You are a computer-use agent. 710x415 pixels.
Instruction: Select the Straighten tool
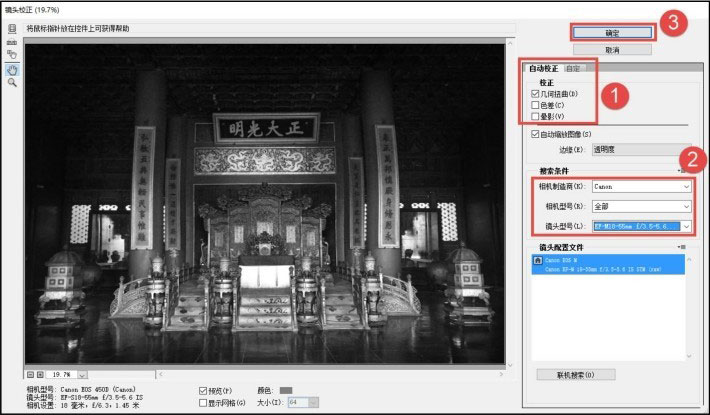coord(12,43)
